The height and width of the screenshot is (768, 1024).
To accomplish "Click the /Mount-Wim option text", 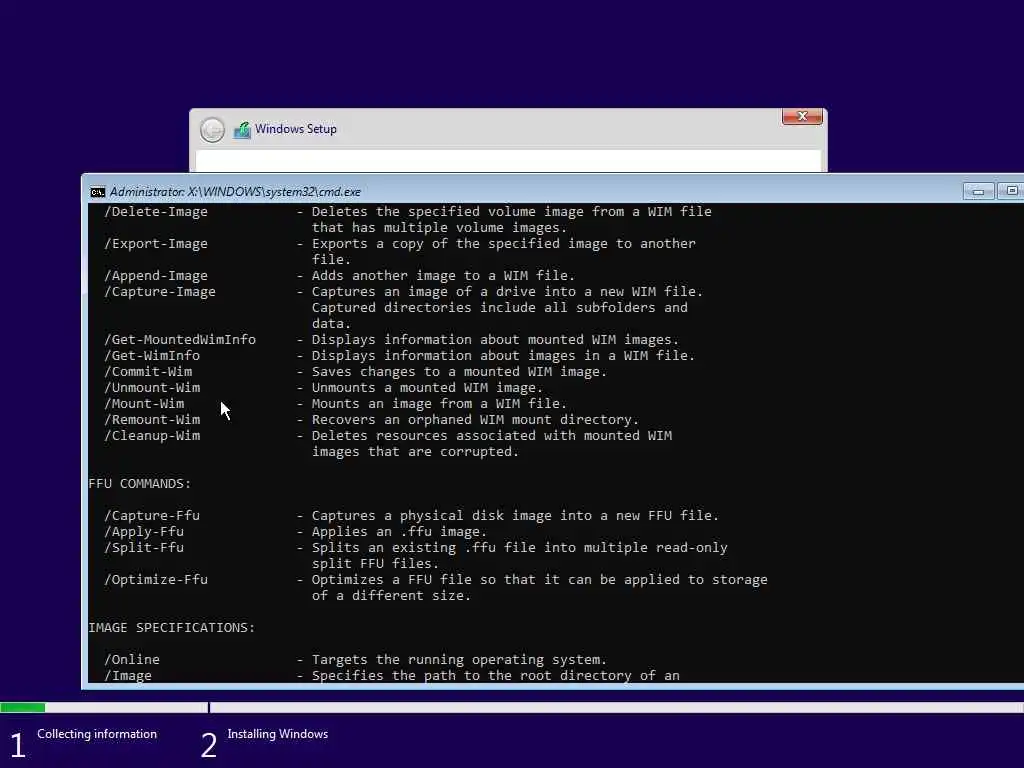I will pyautogui.click(x=144, y=404).
